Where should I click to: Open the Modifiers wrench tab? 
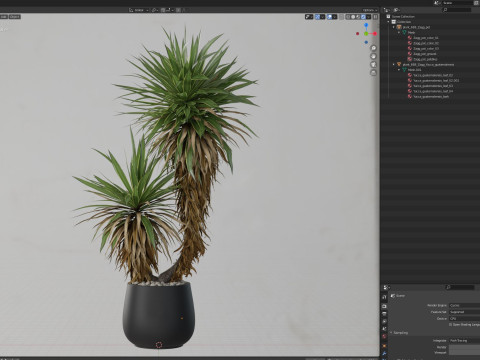coord(384,353)
